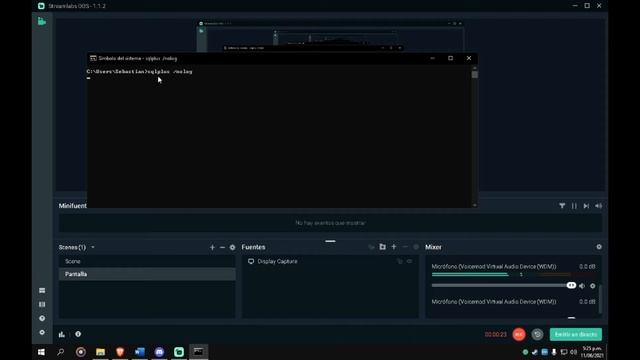Open the info icon in footer
Viewport: 640px width, 360px height.
[78, 334]
